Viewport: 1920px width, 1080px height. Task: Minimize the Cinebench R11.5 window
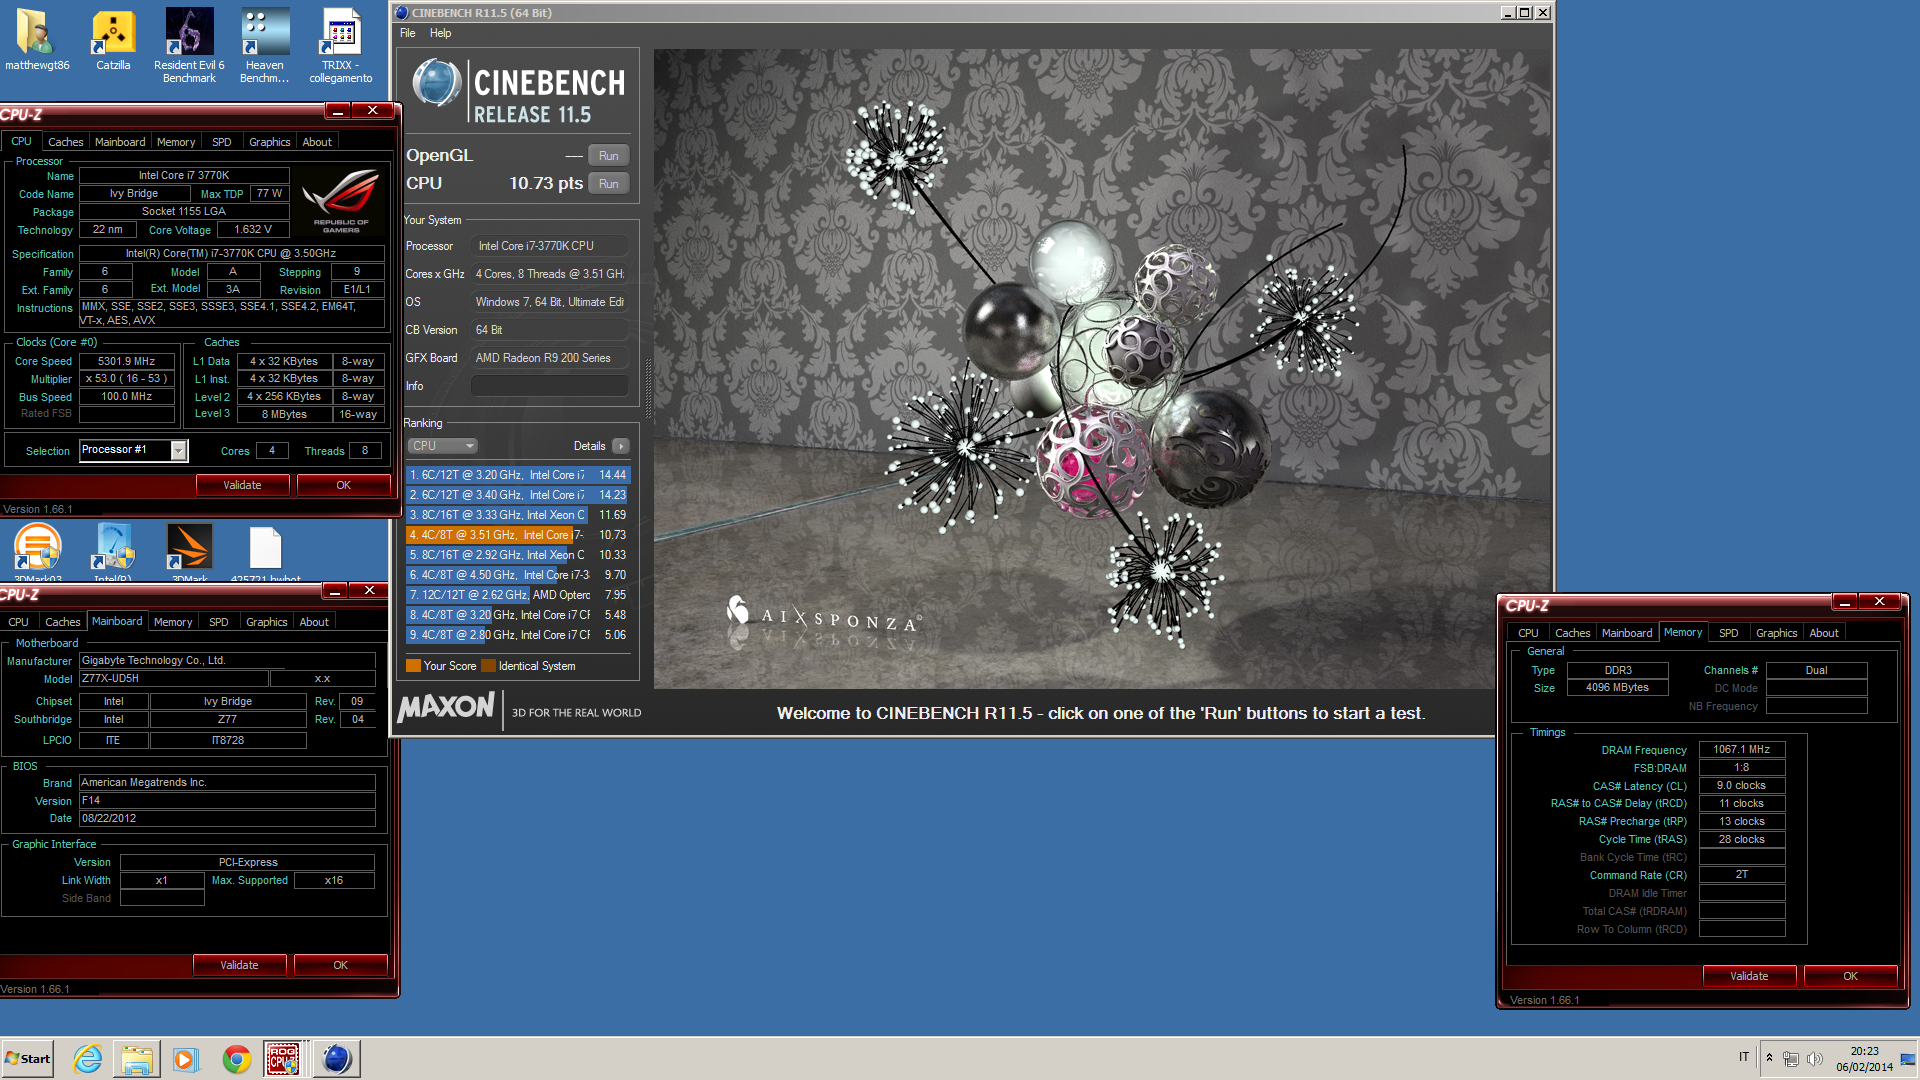click(1507, 13)
